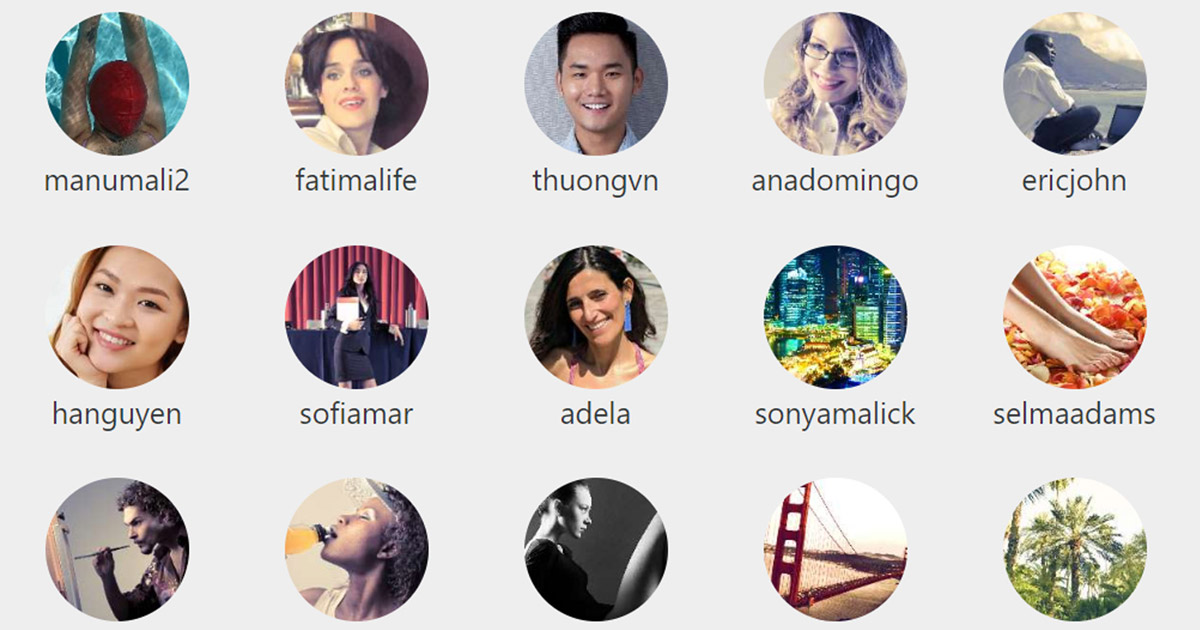Select the black and white portrait avatar
1200x630 pixels.
coord(596,550)
